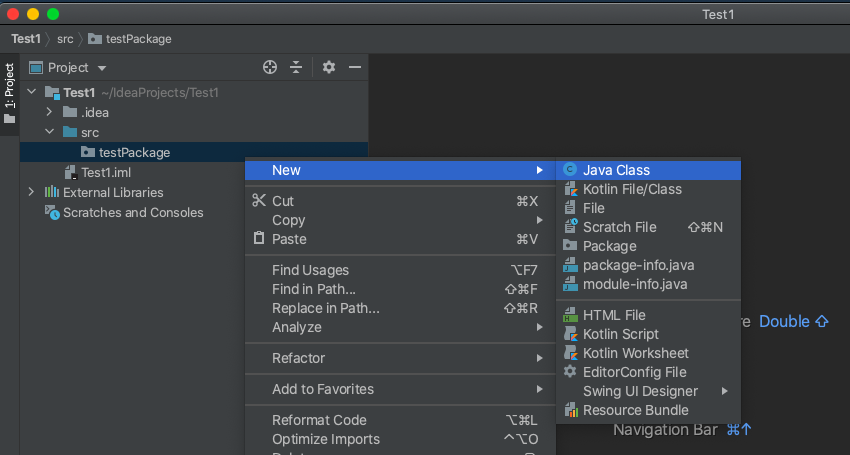Hide the Project panel with minus icon
Image resolution: width=850 pixels, height=455 pixels.
tap(355, 67)
